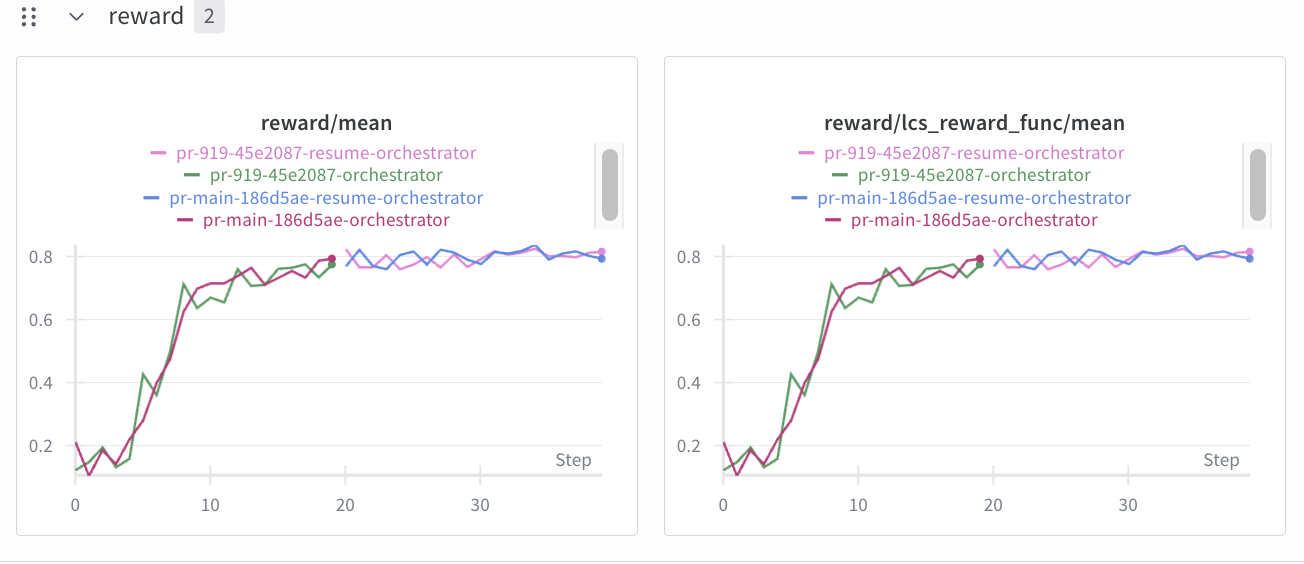Select pr-919-45e2087-resume-orchestrator legend text in reward/mean chart
The image size is (1304, 564).
pos(326,153)
